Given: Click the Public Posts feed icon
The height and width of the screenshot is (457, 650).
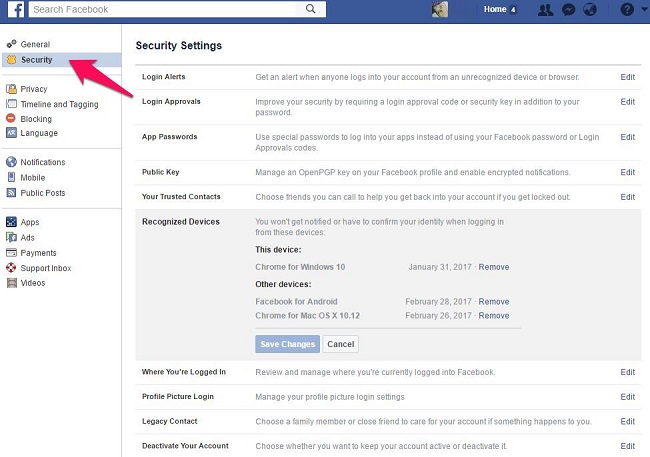Looking at the screenshot, I should pos(11,192).
